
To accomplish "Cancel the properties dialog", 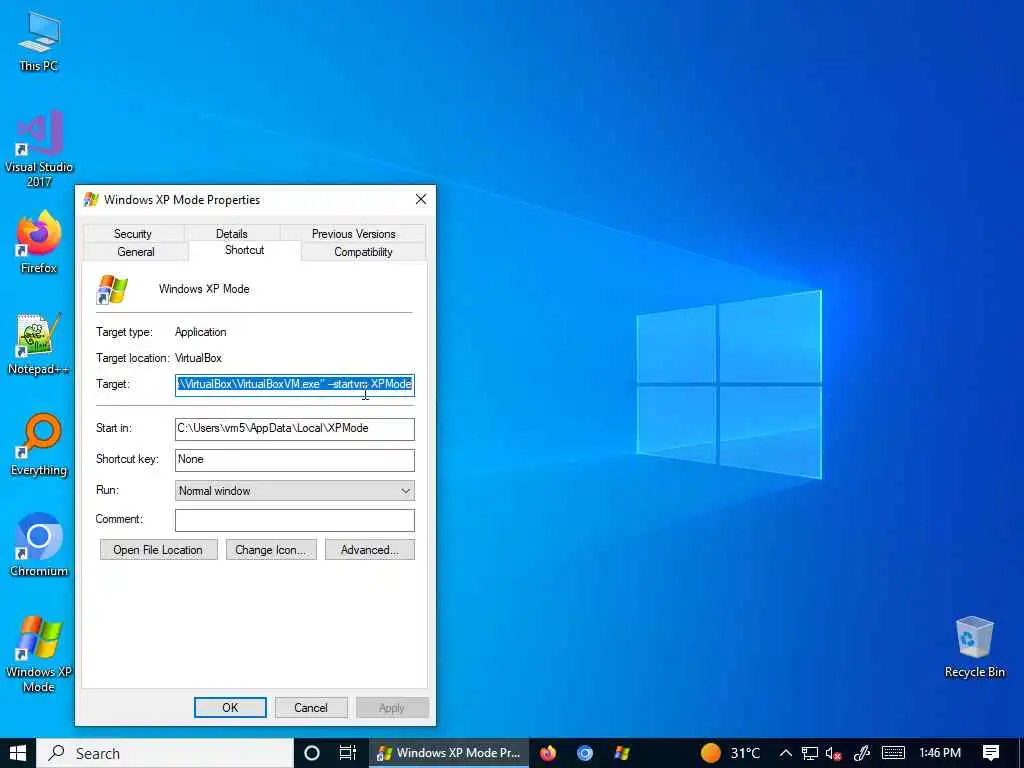I will coord(311,707).
